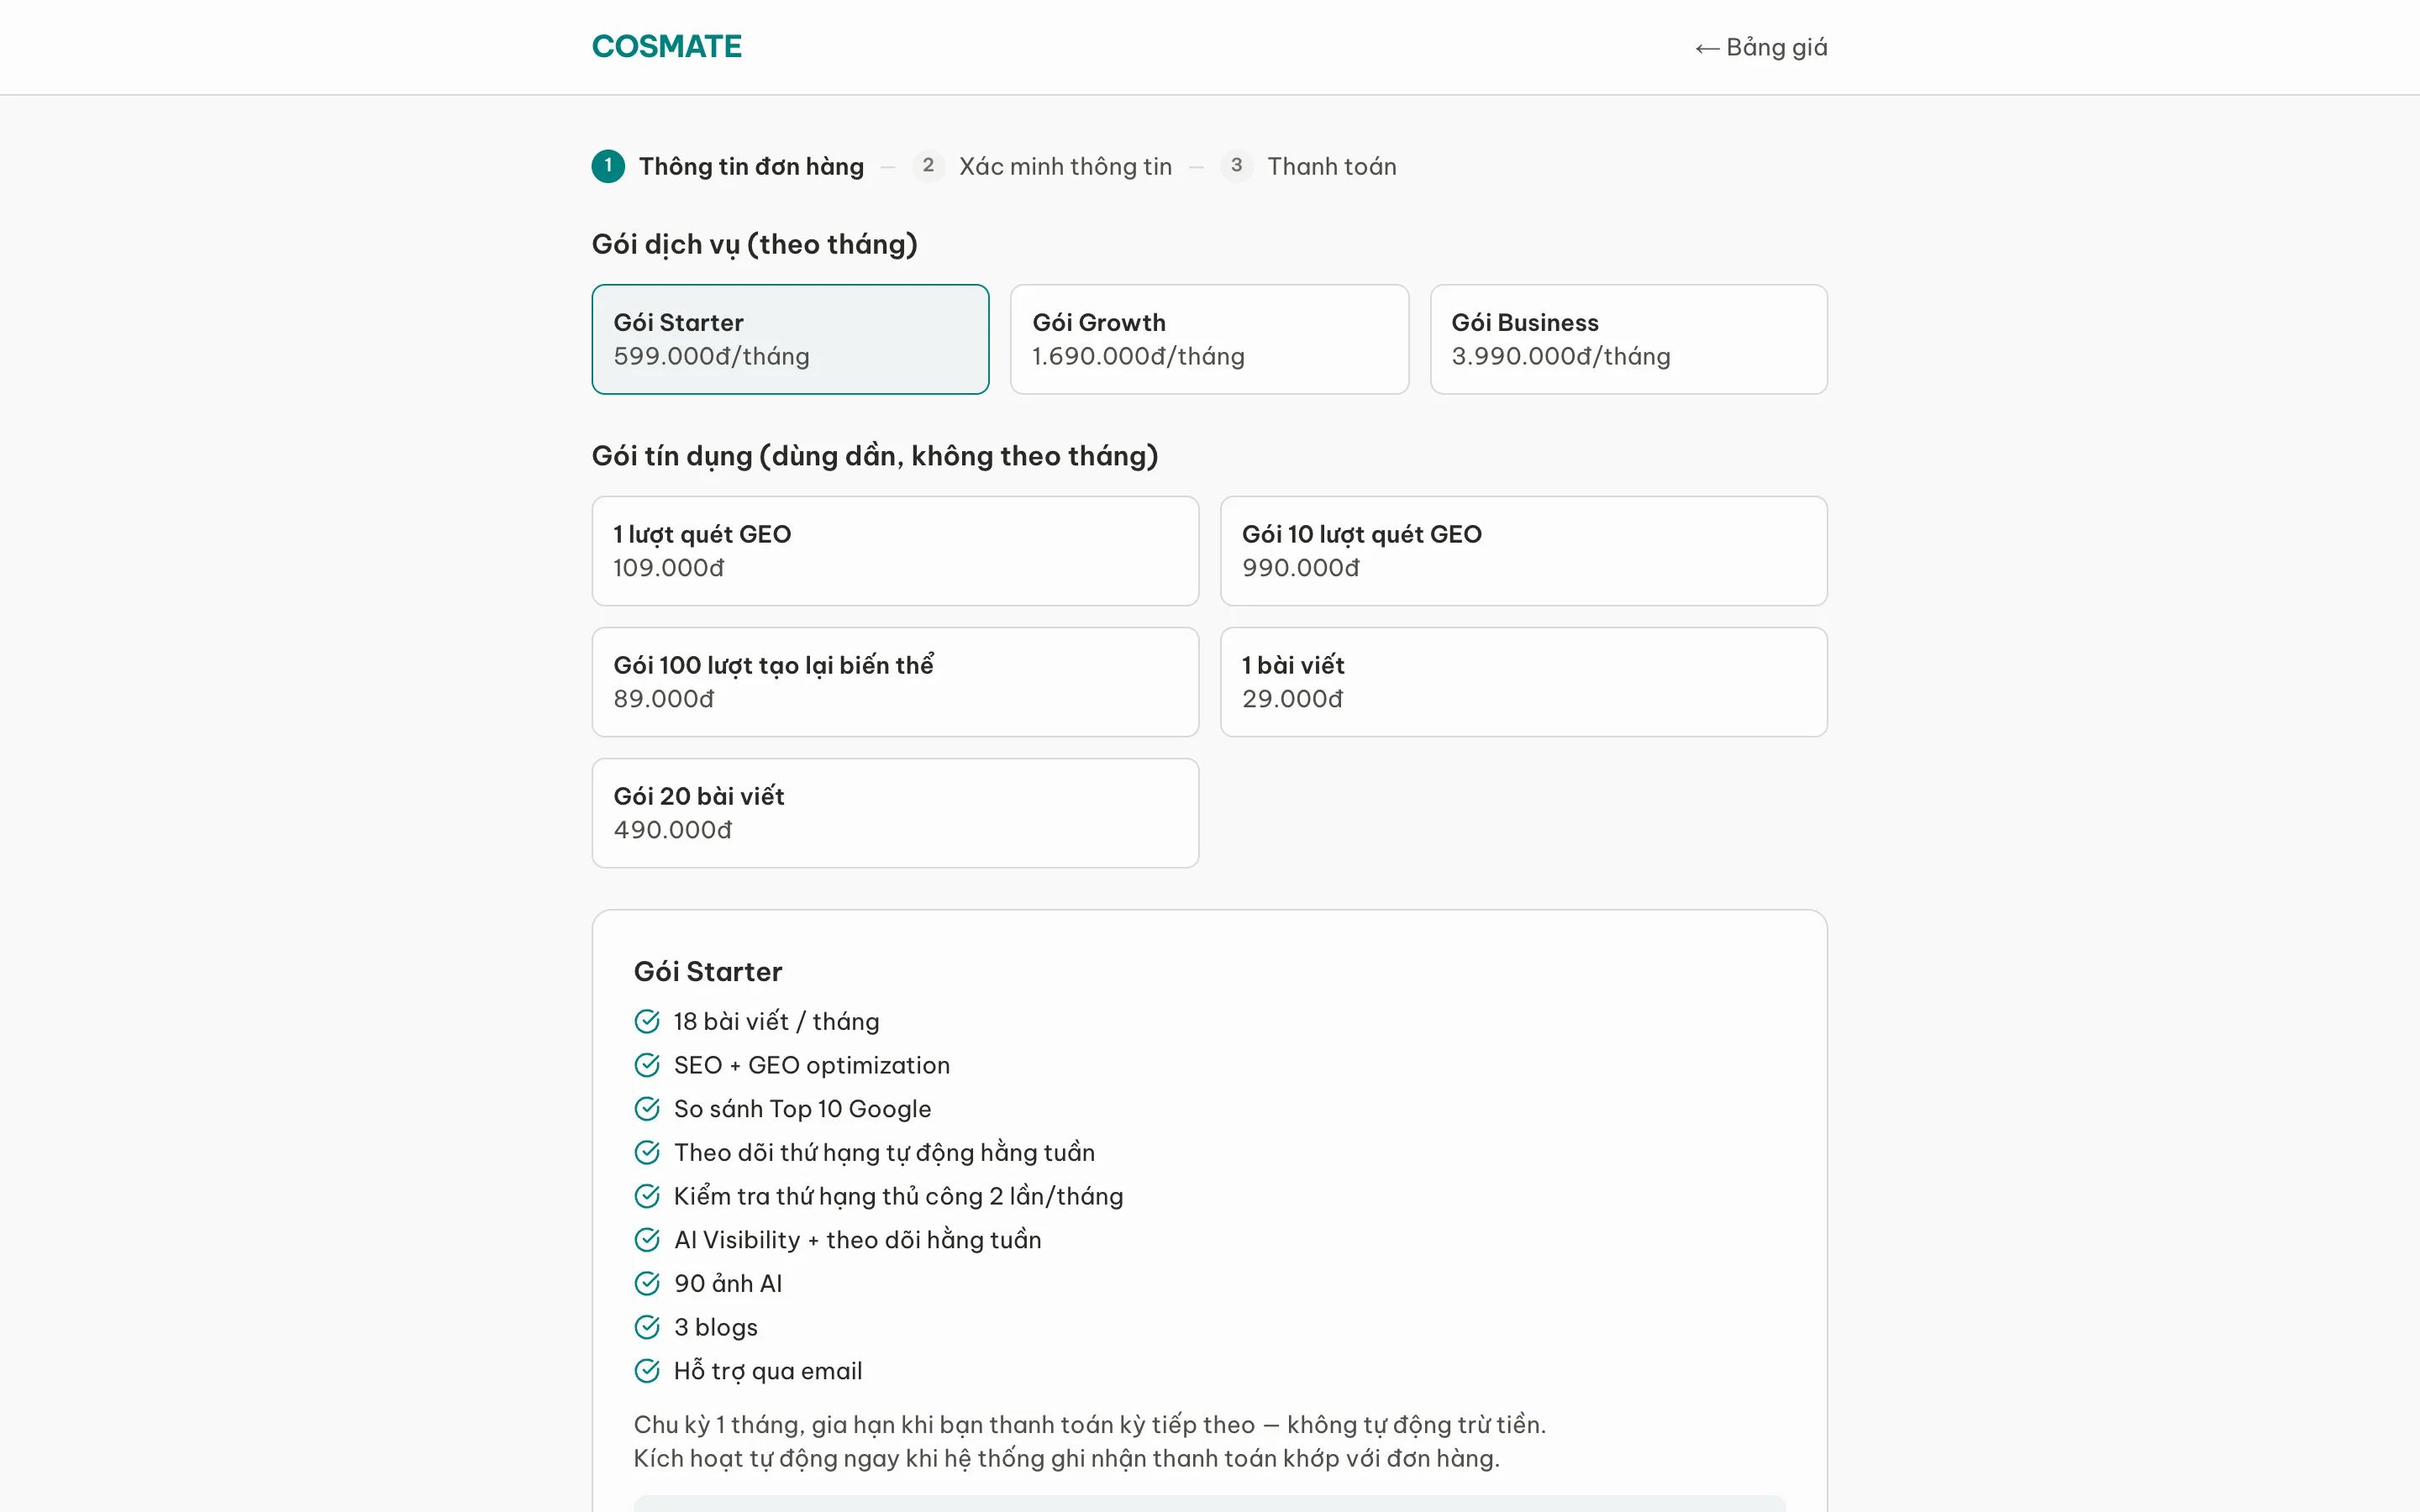Click check icon beside 3 blogs
This screenshot has width=2420, height=1512.
(x=647, y=1327)
